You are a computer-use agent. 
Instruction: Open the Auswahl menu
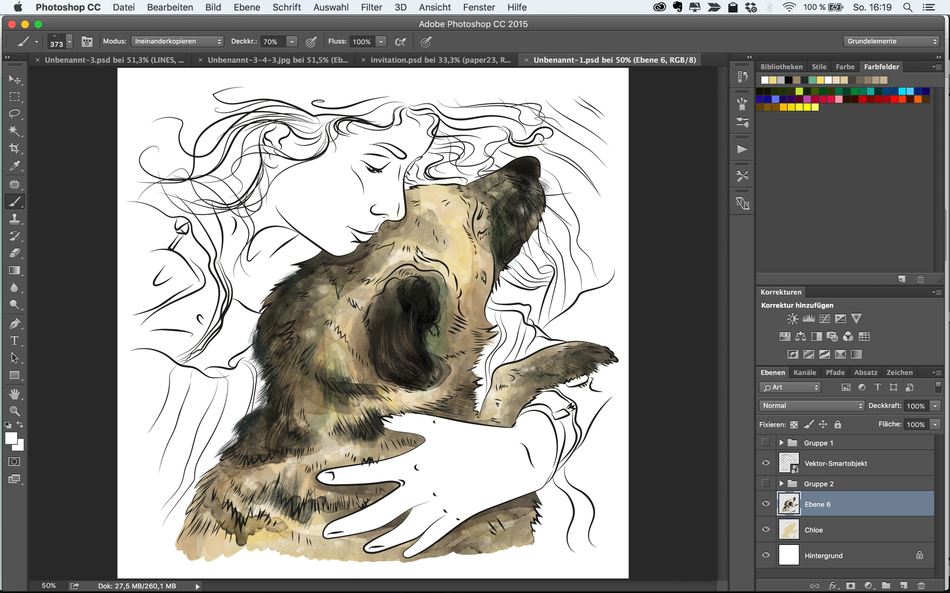tap(331, 7)
